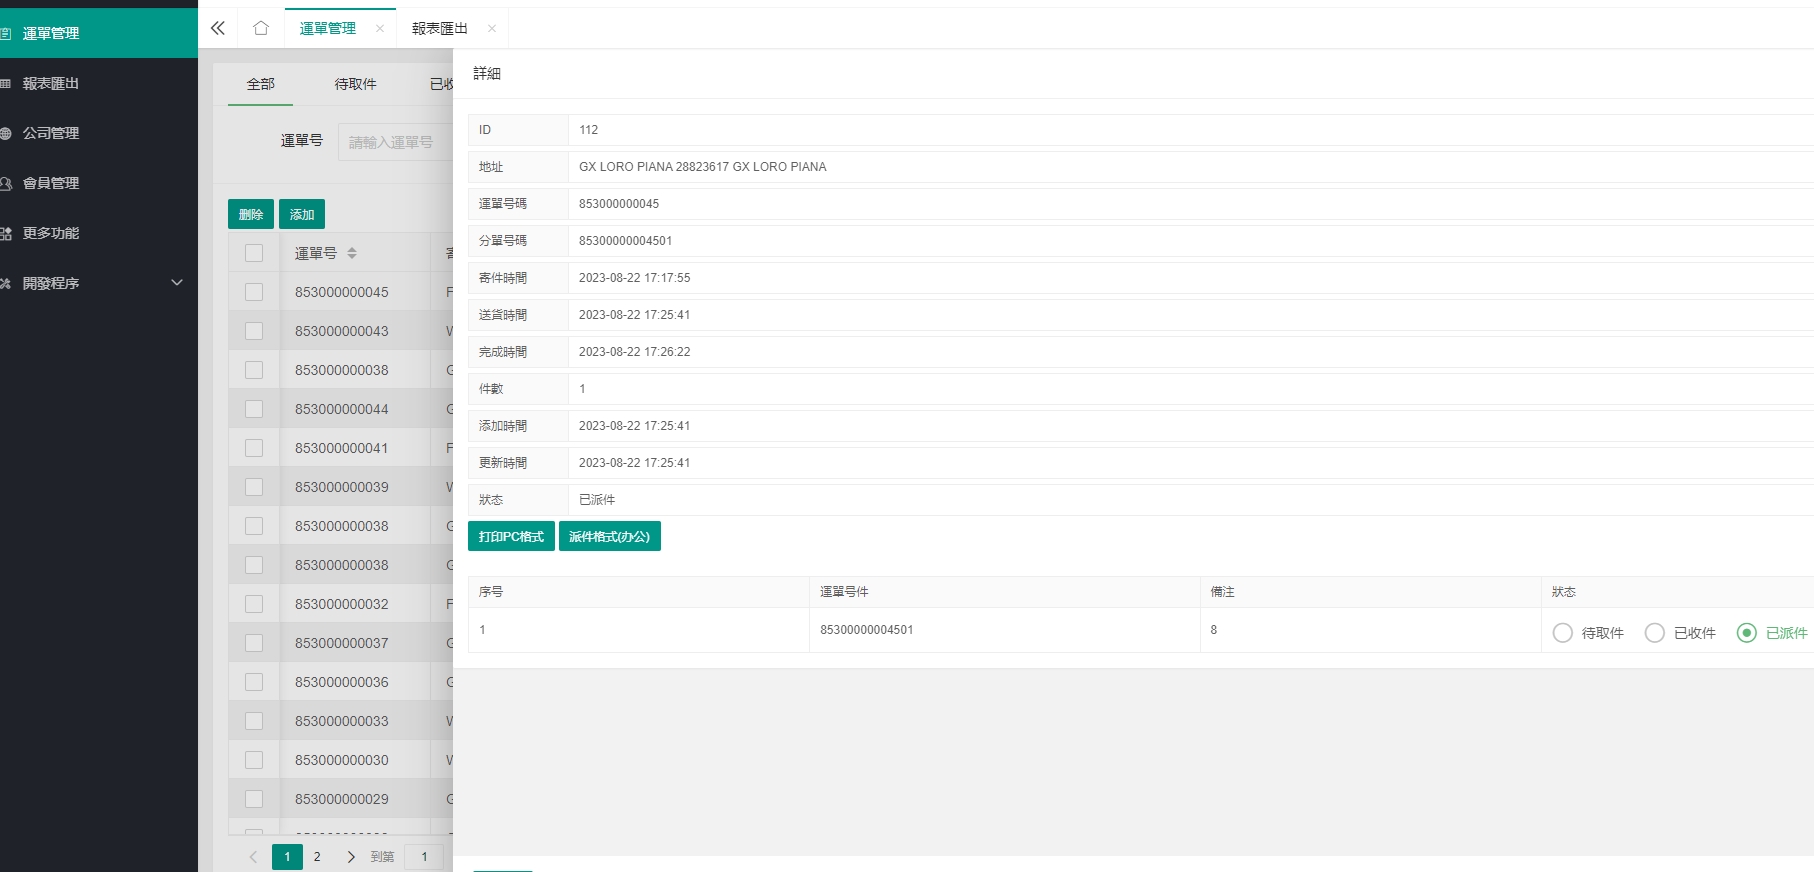The height and width of the screenshot is (872, 1814).
Task: Check the row 853000000032 checkbox
Action: coord(254,604)
